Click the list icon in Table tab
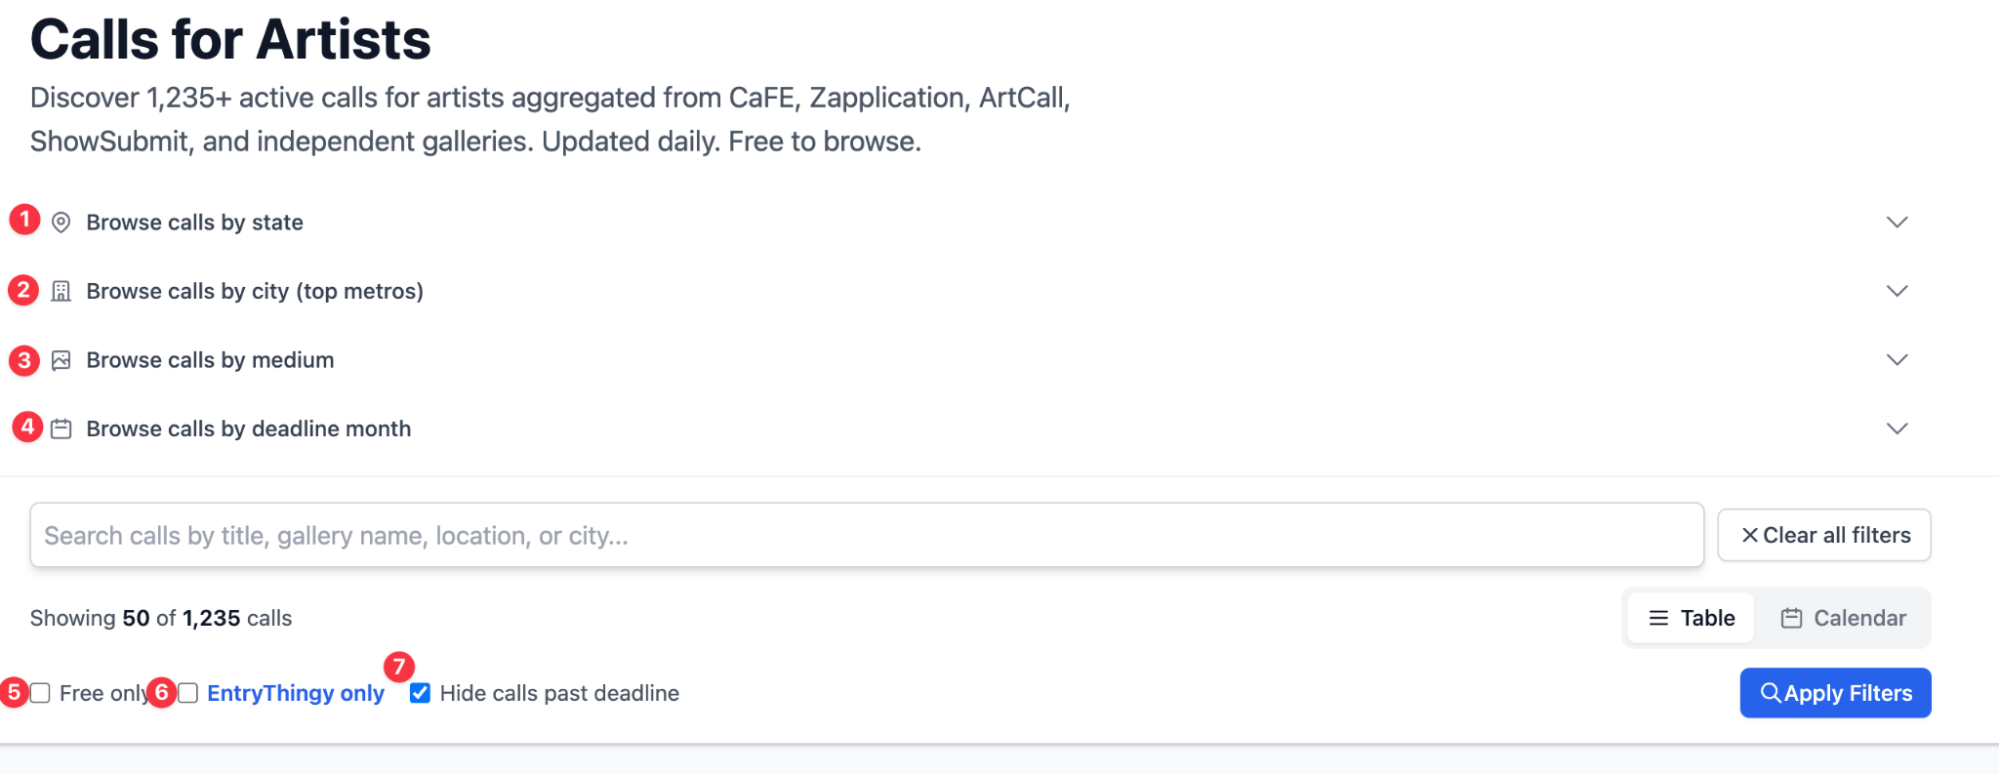 tap(1658, 618)
